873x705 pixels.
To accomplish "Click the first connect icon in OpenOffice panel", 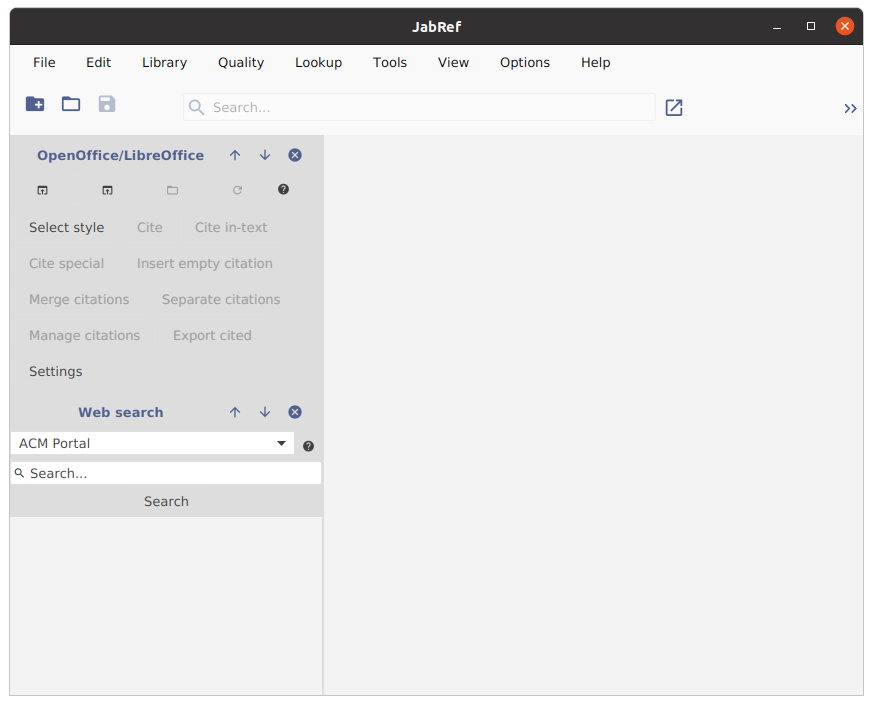I will pos(42,190).
